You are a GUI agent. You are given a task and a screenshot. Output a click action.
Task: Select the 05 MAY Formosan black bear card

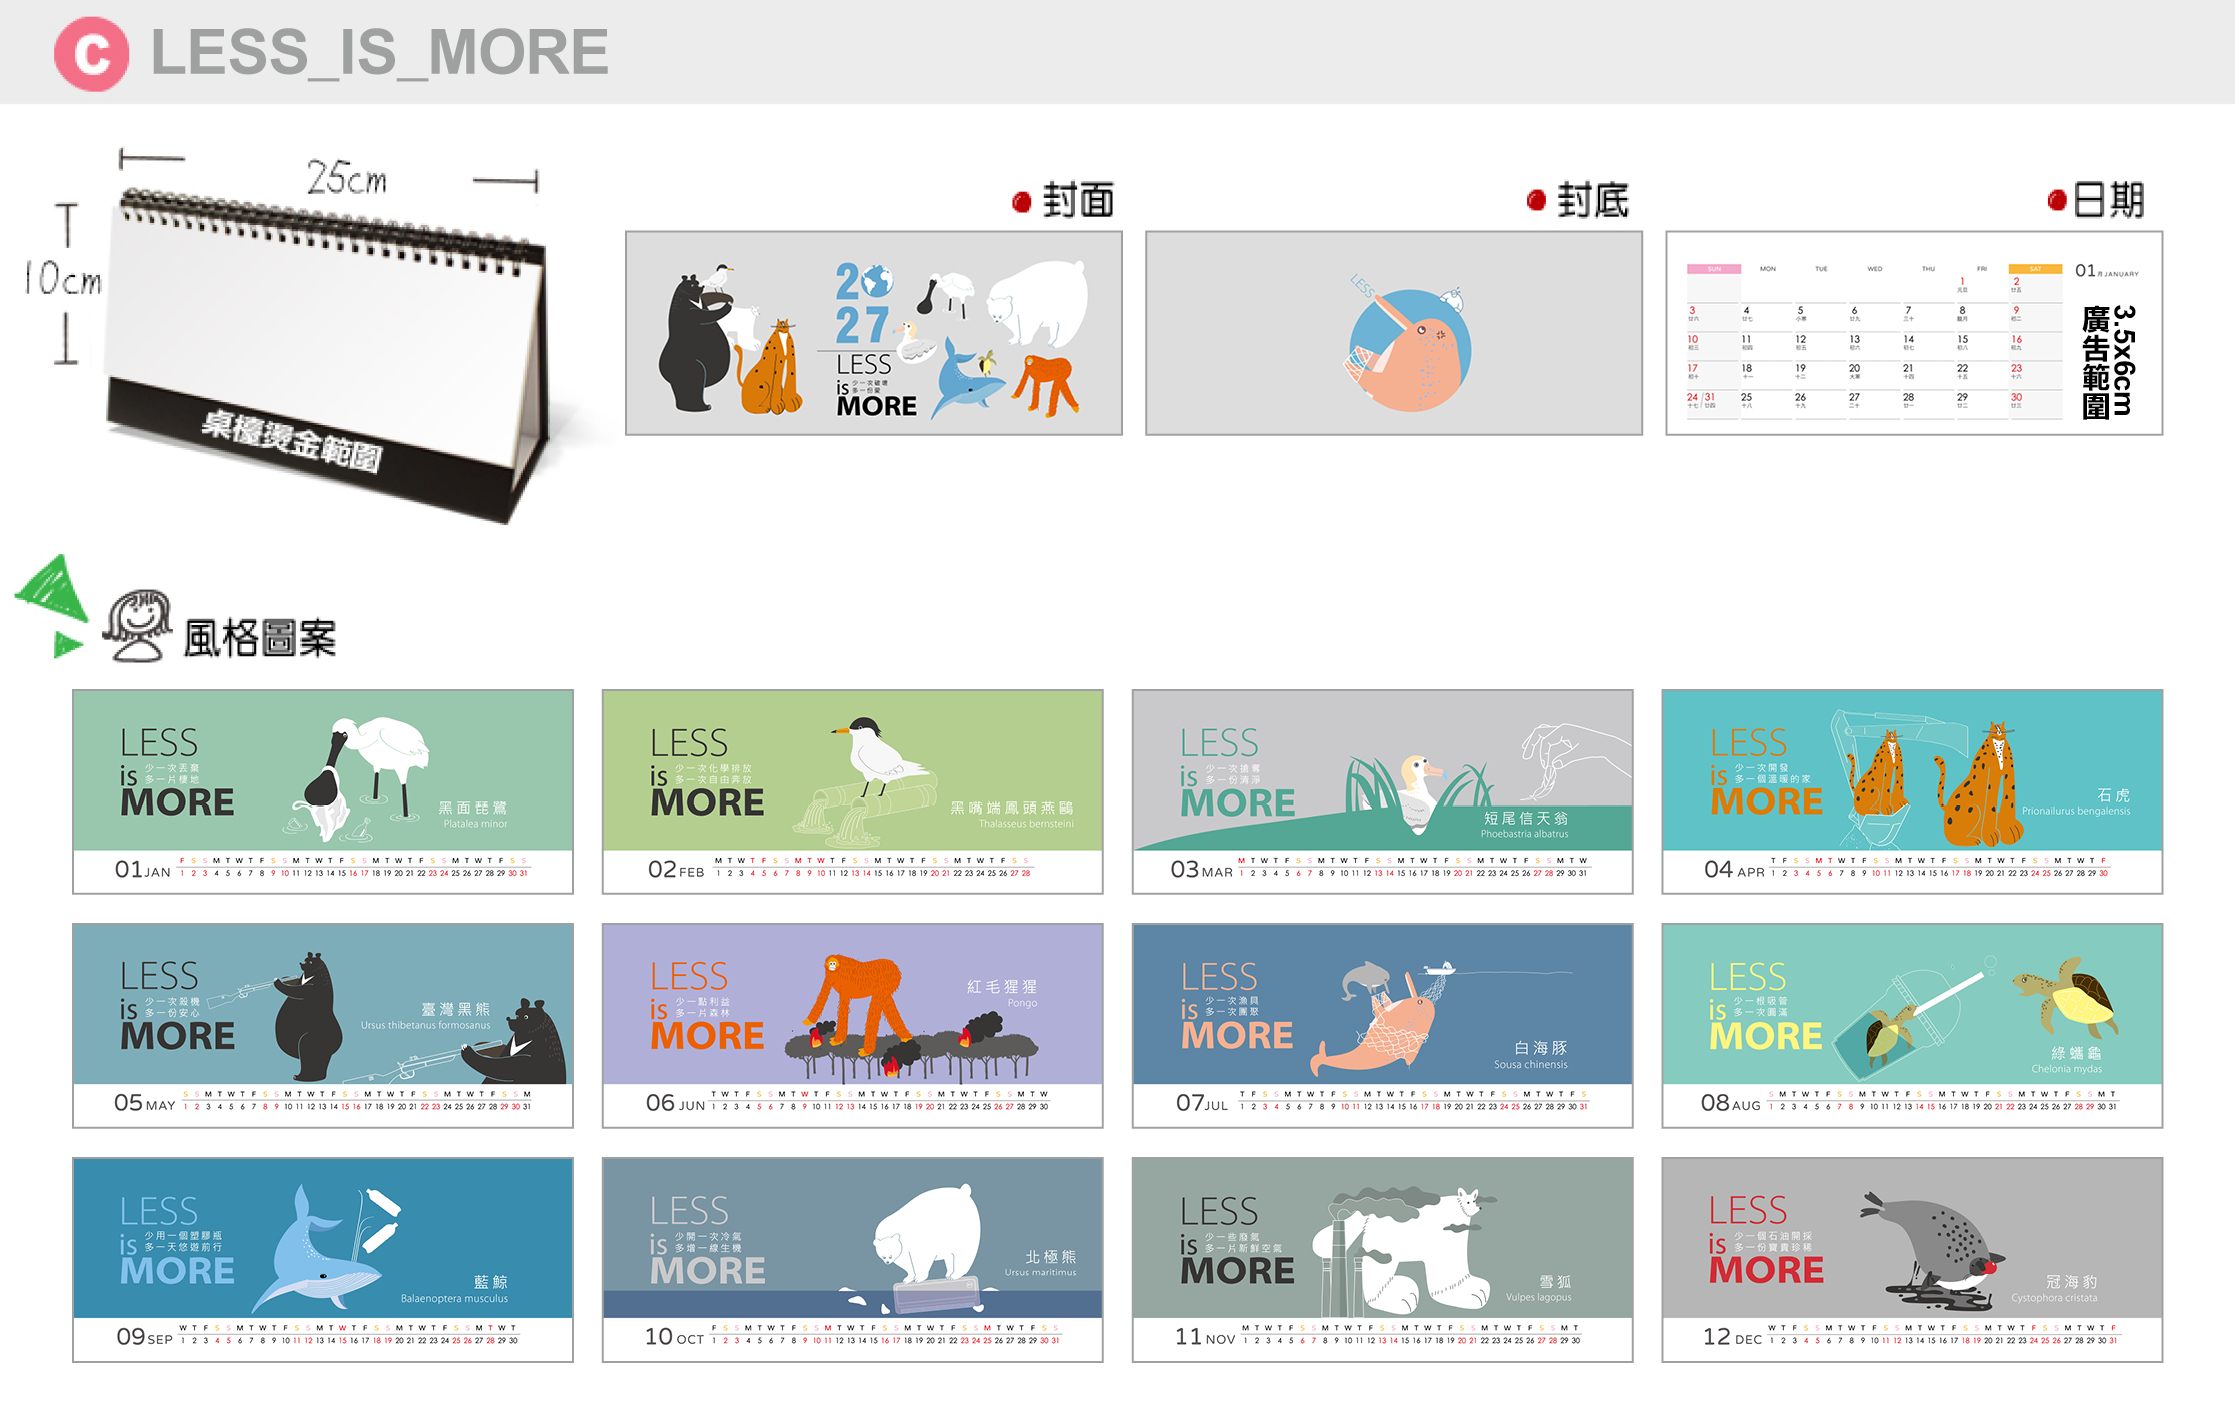click(x=323, y=1025)
